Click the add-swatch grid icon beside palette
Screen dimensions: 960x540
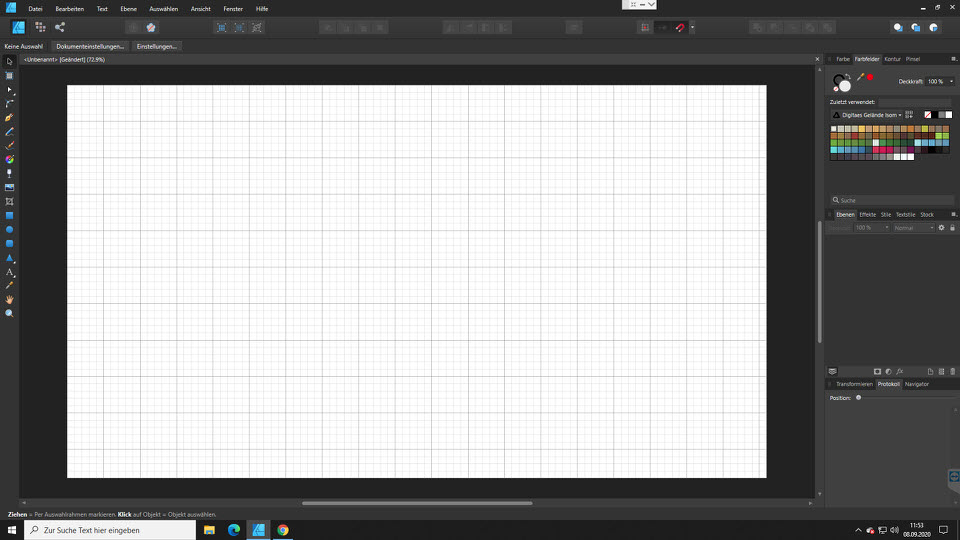909,114
